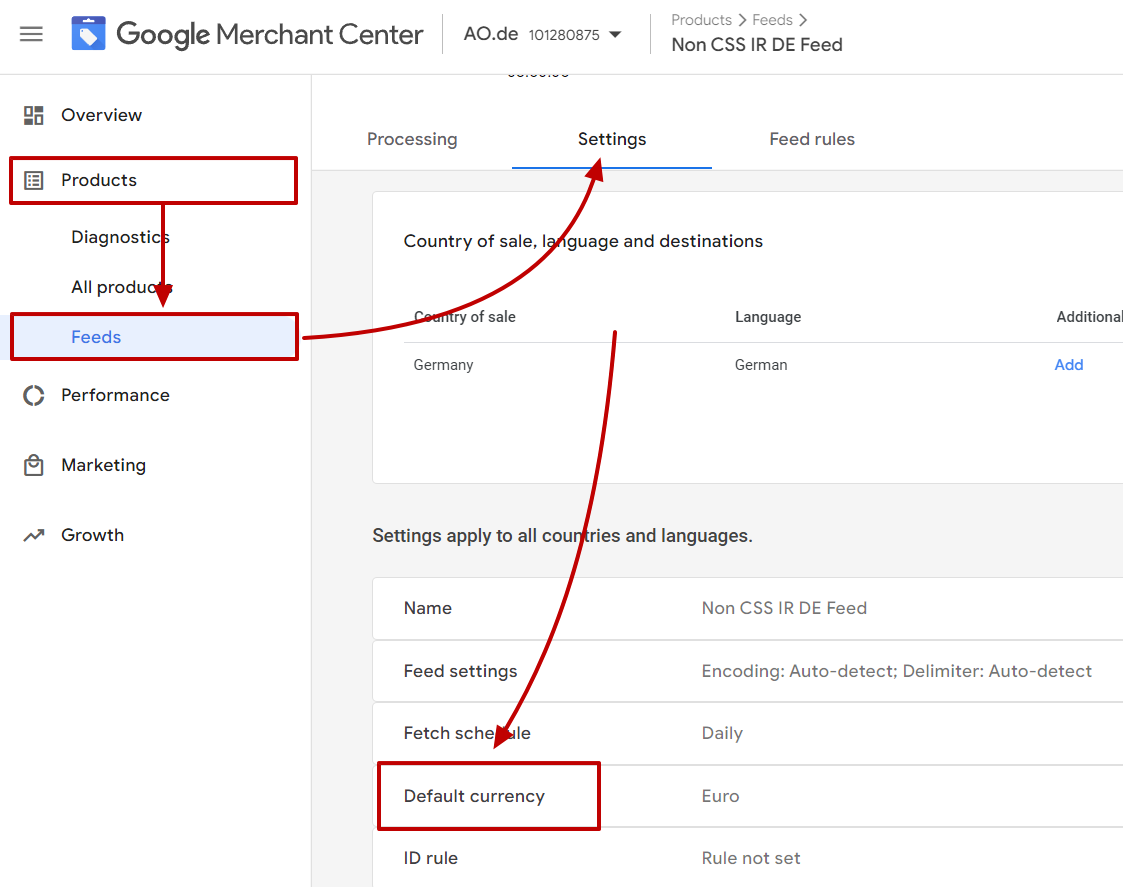The width and height of the screenshot is (1123, 887).
Task: Click the Overview dashboard icon
Action: pyautogui.click(x=34, y=115)
